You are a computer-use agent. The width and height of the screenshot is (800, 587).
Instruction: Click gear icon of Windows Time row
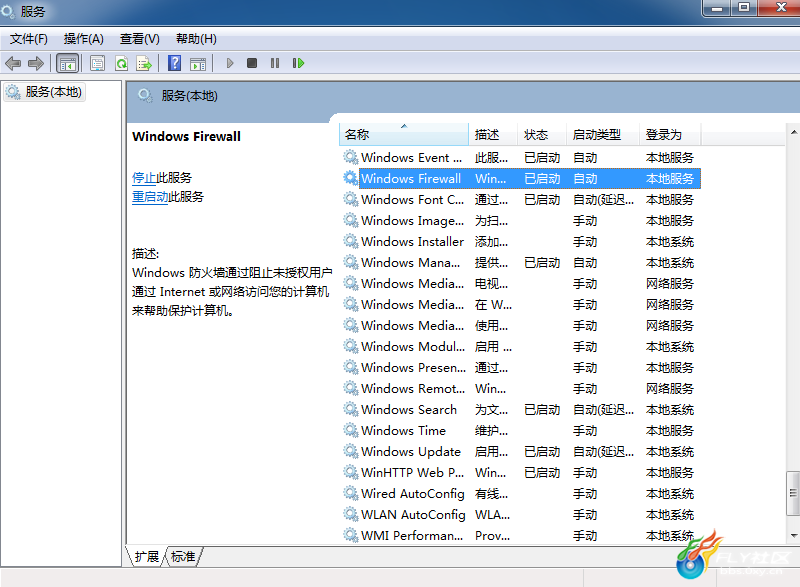click(x=351, y=430)
